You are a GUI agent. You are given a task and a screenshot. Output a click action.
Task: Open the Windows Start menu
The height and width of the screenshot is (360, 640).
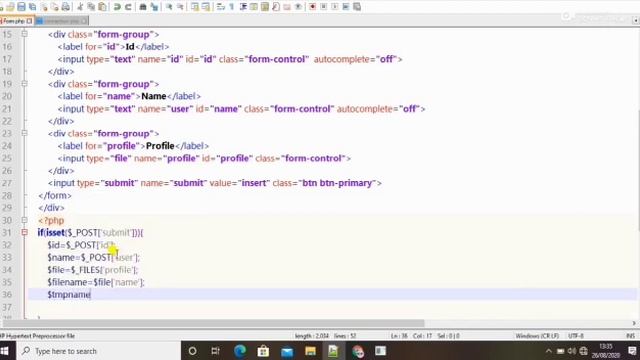(x=5, y=351)
